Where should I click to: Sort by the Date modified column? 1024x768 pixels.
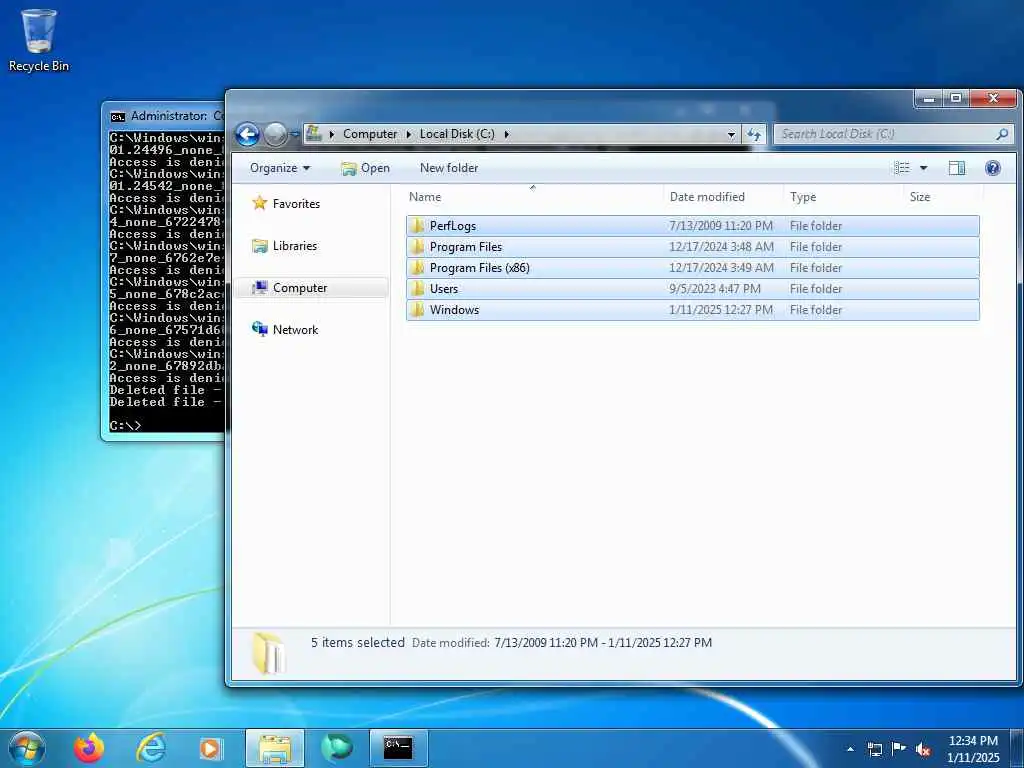724,197
